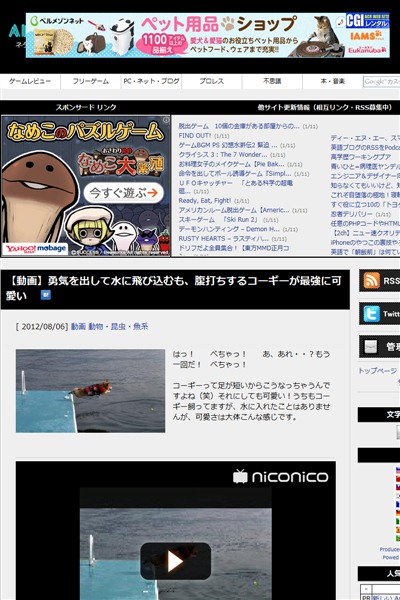Open link お料理女子のメイクゲーム【Pie Bak...
This screenshot has width=400, height=600.
231,164
